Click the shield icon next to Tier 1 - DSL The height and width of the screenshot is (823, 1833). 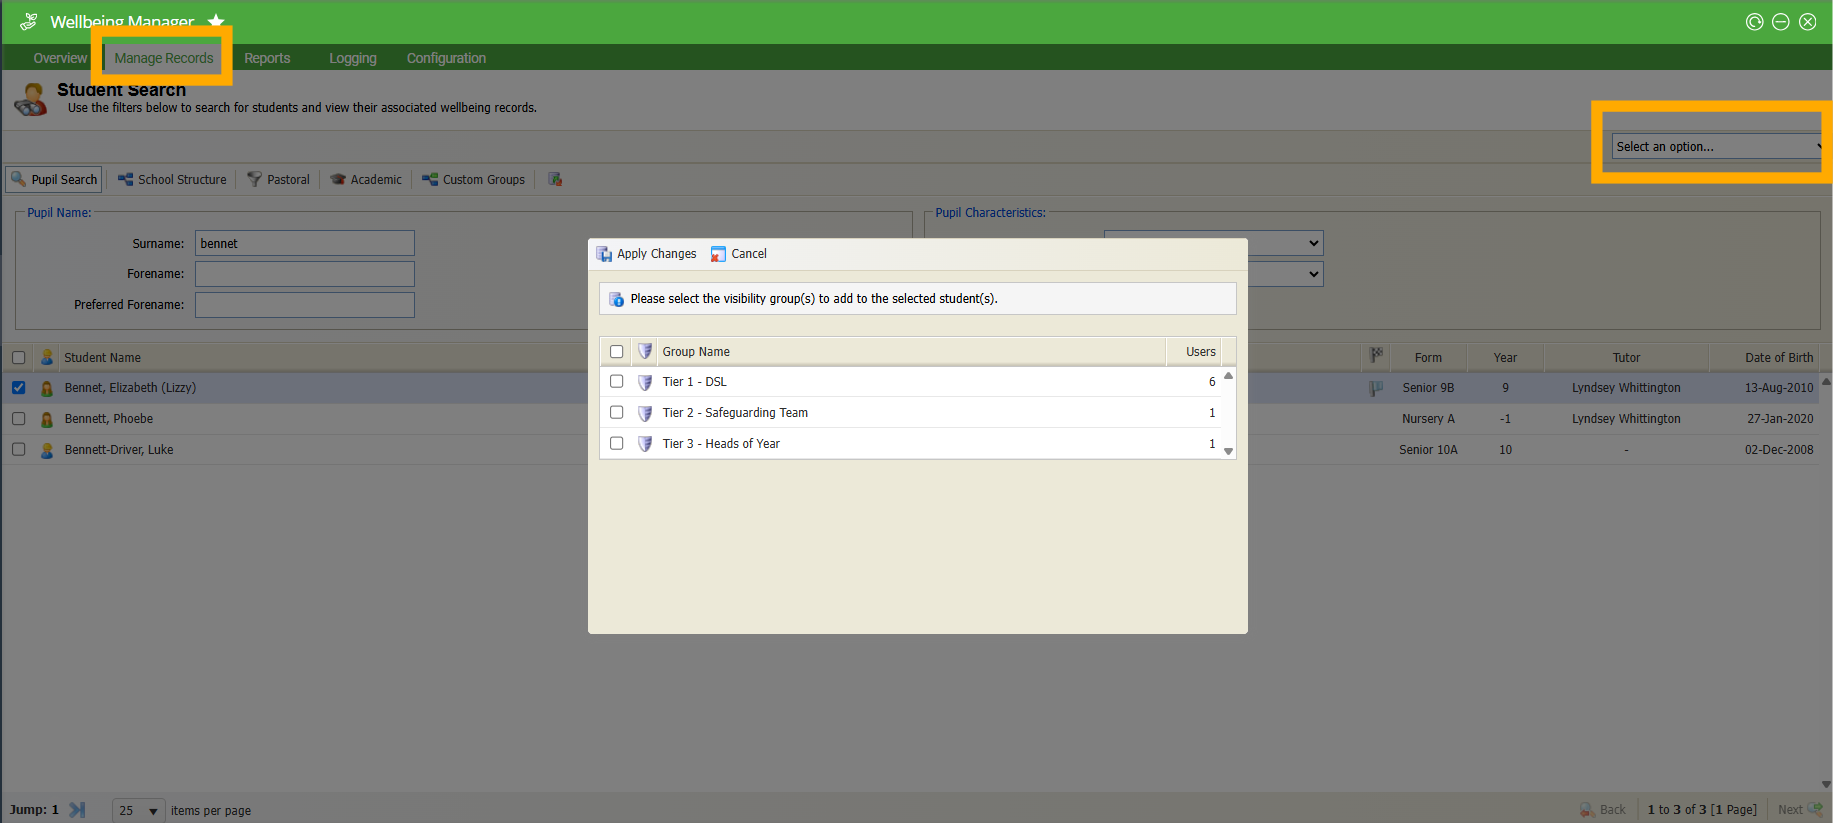645,382
